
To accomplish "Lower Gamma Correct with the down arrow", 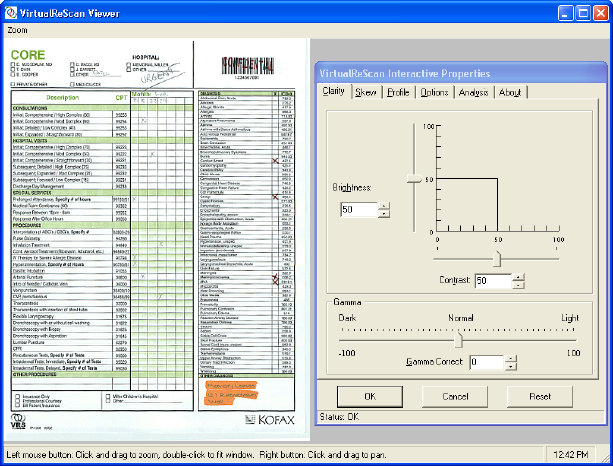I will (512, 366).
